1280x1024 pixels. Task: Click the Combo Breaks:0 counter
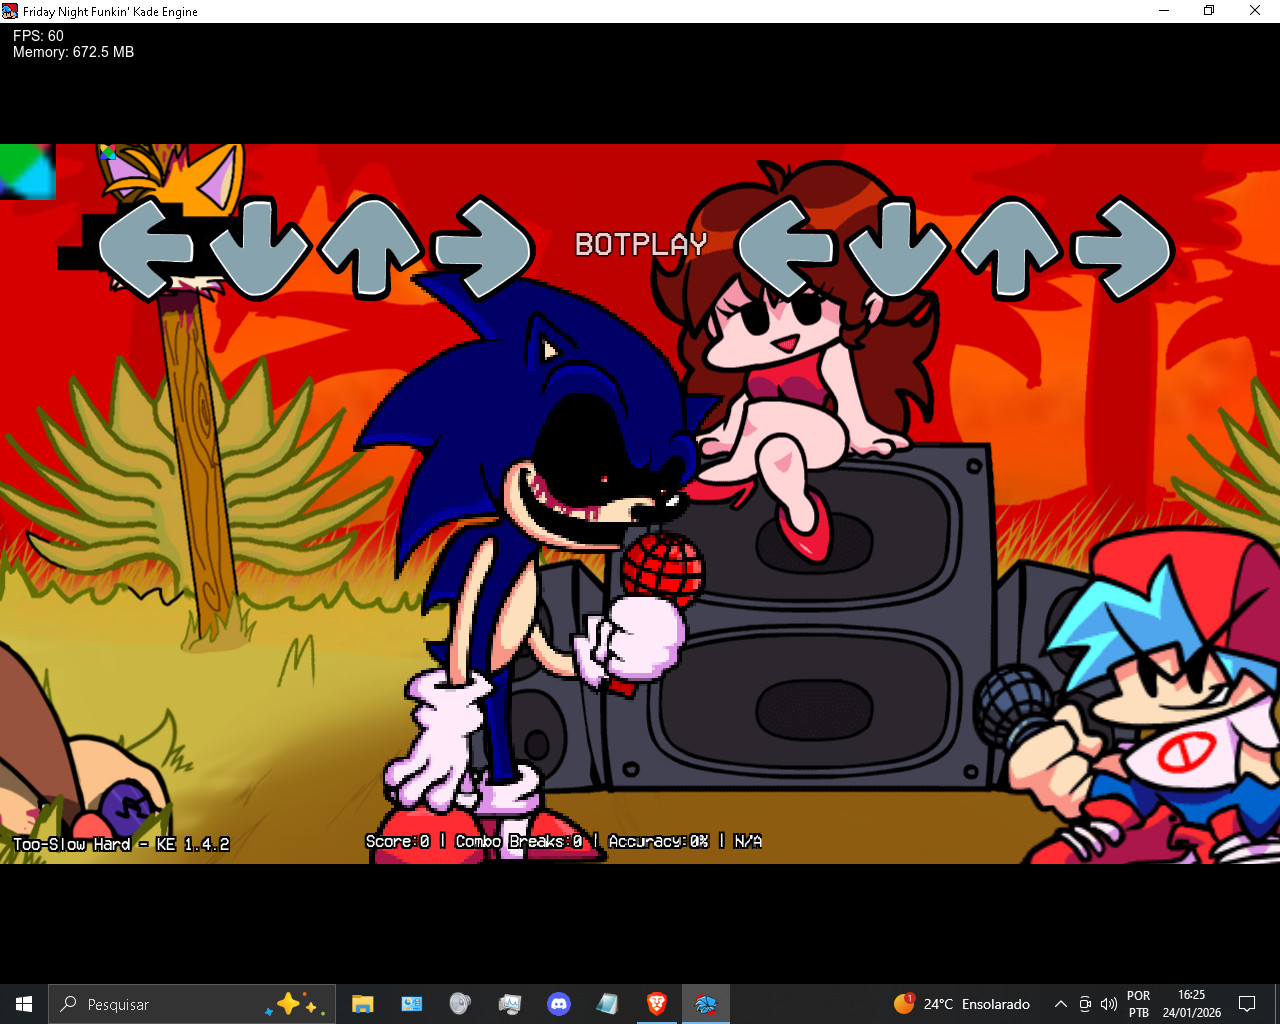[x=519, y=842]
